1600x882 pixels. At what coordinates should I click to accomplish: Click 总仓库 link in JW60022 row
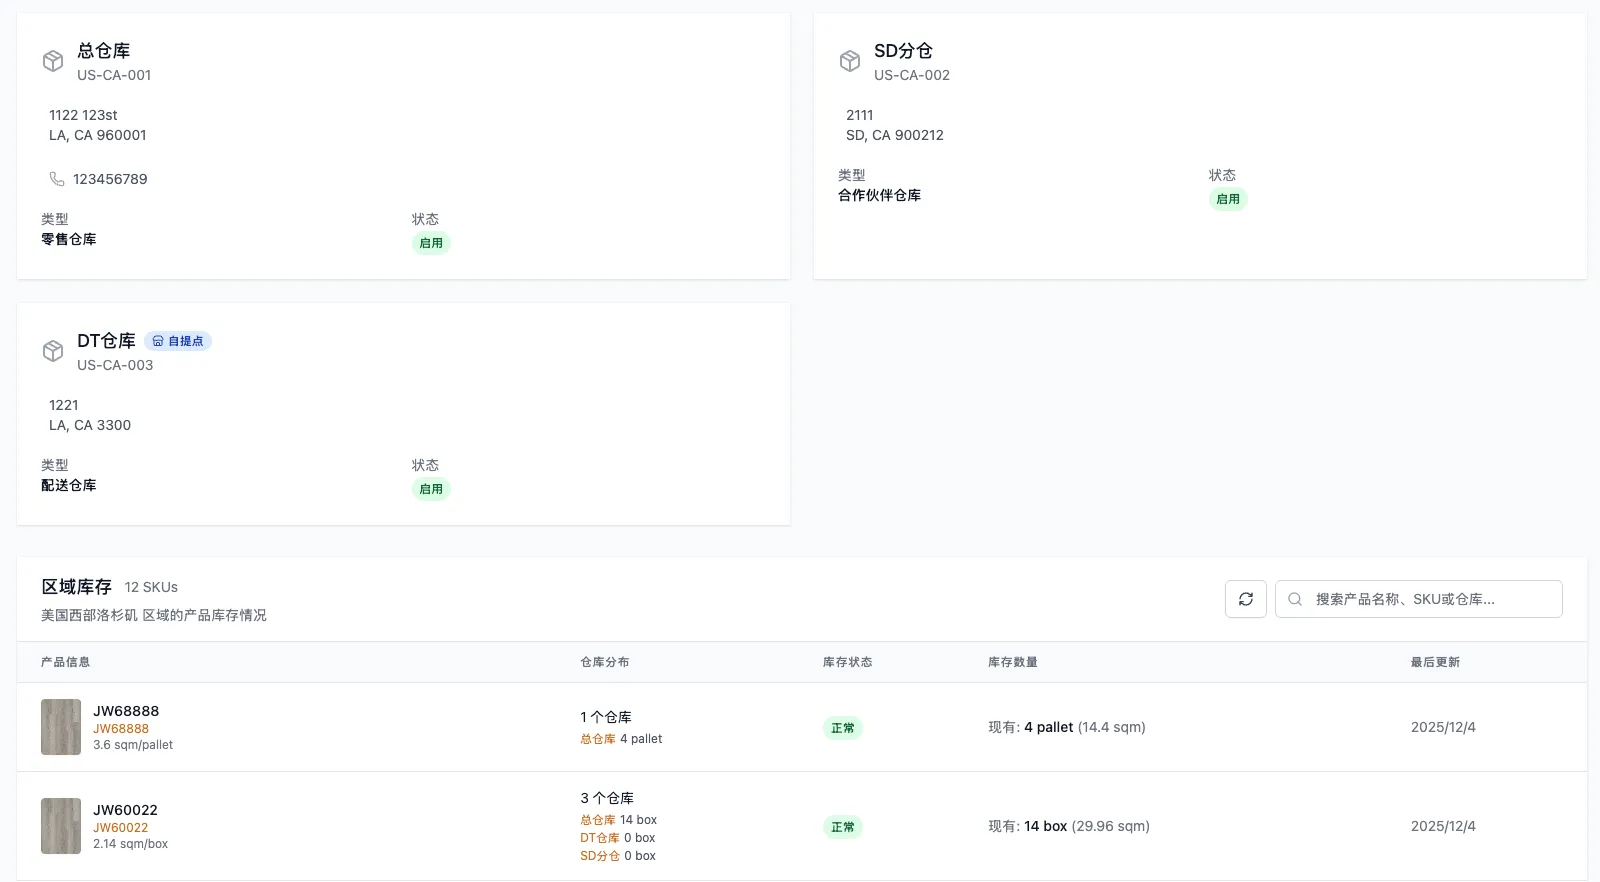pos(598,820)
